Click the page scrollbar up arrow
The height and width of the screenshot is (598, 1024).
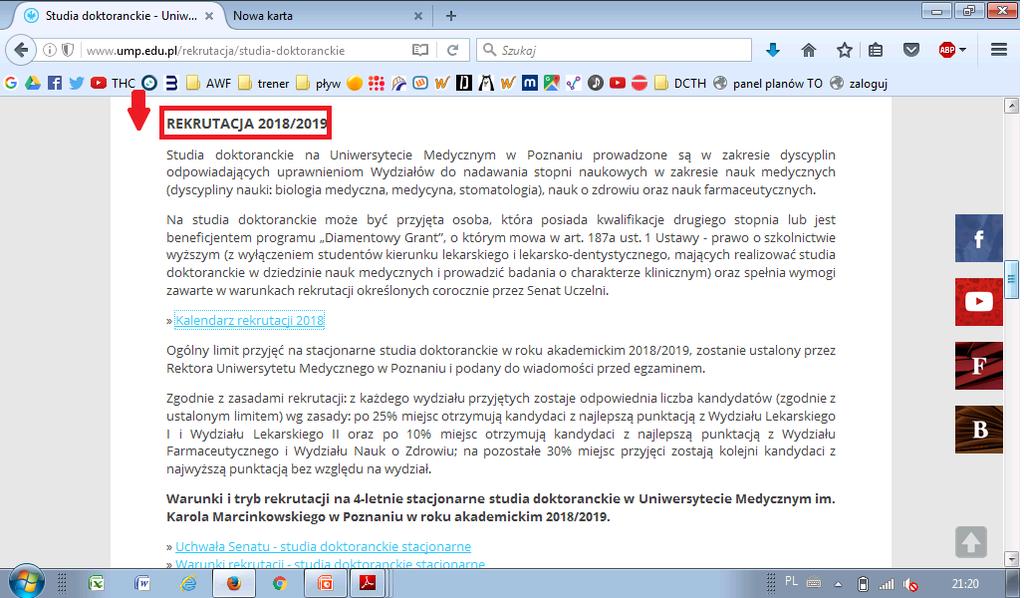point(1011,106)
